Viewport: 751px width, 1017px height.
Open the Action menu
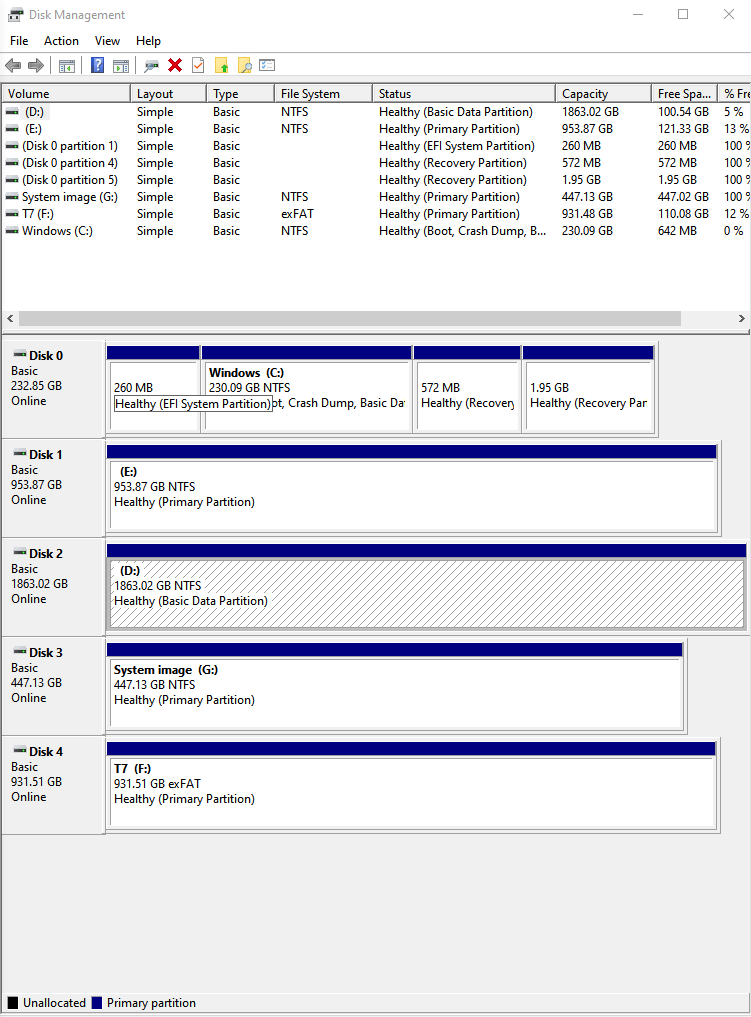tap(61, 41)
